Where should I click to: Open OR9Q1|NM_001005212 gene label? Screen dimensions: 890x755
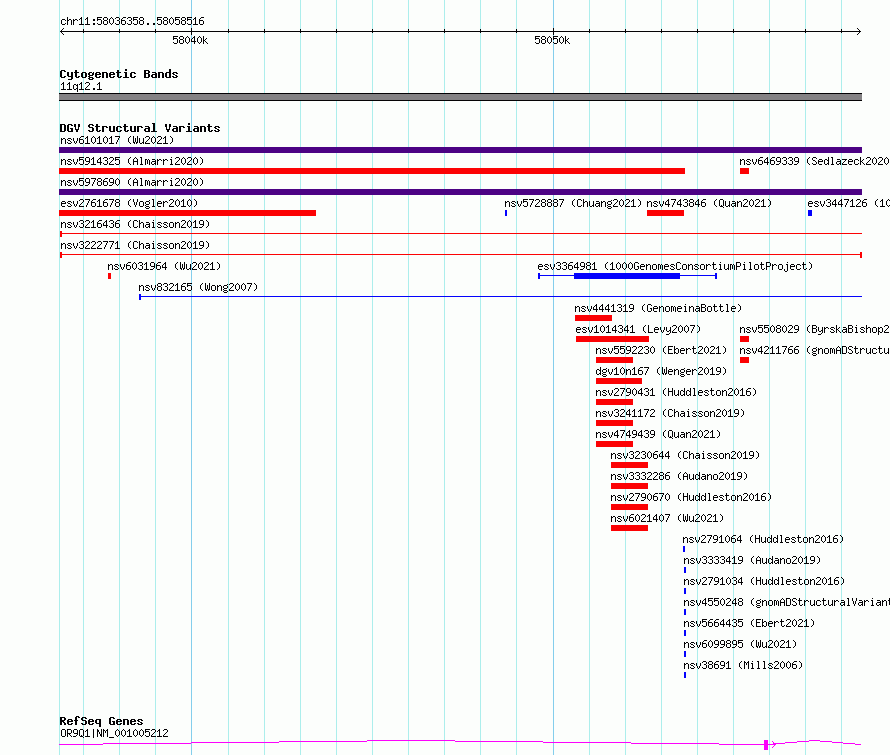click(x=114, y=733)
